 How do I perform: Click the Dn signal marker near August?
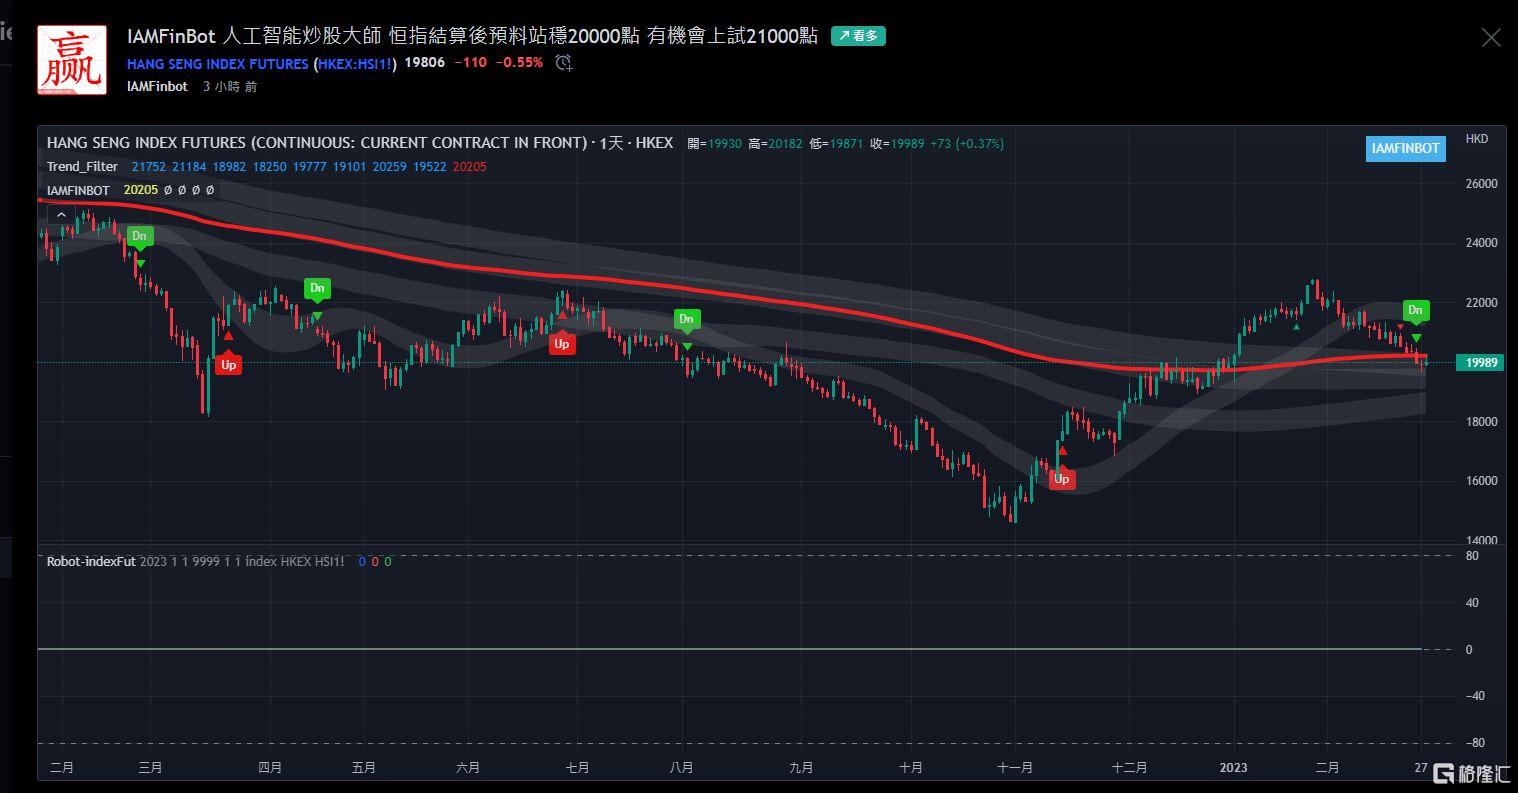(686, 320)
